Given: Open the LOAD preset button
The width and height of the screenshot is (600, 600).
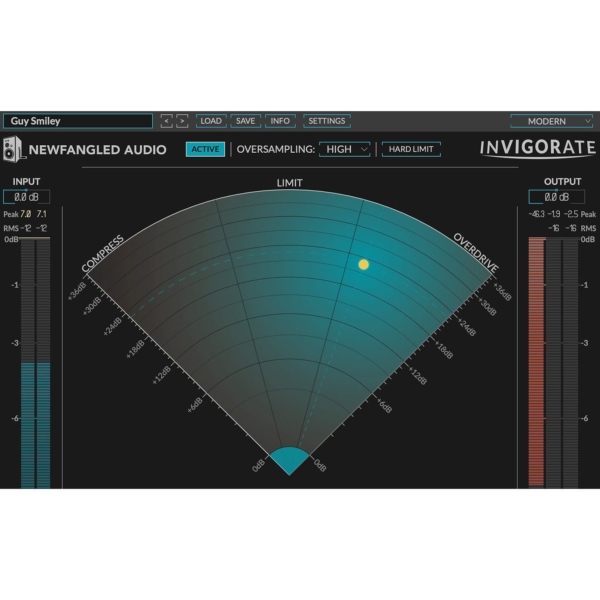Looking at the screenshot, I should click(211, 121).
